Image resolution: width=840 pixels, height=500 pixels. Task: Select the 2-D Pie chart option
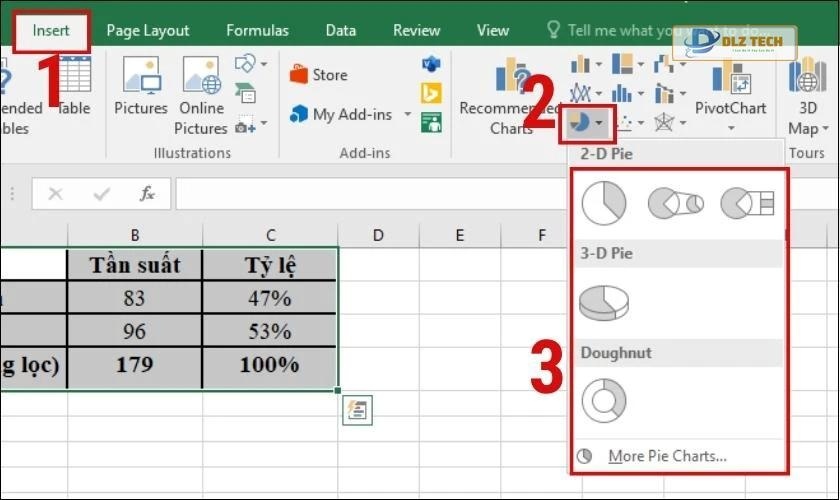[603, 203]
